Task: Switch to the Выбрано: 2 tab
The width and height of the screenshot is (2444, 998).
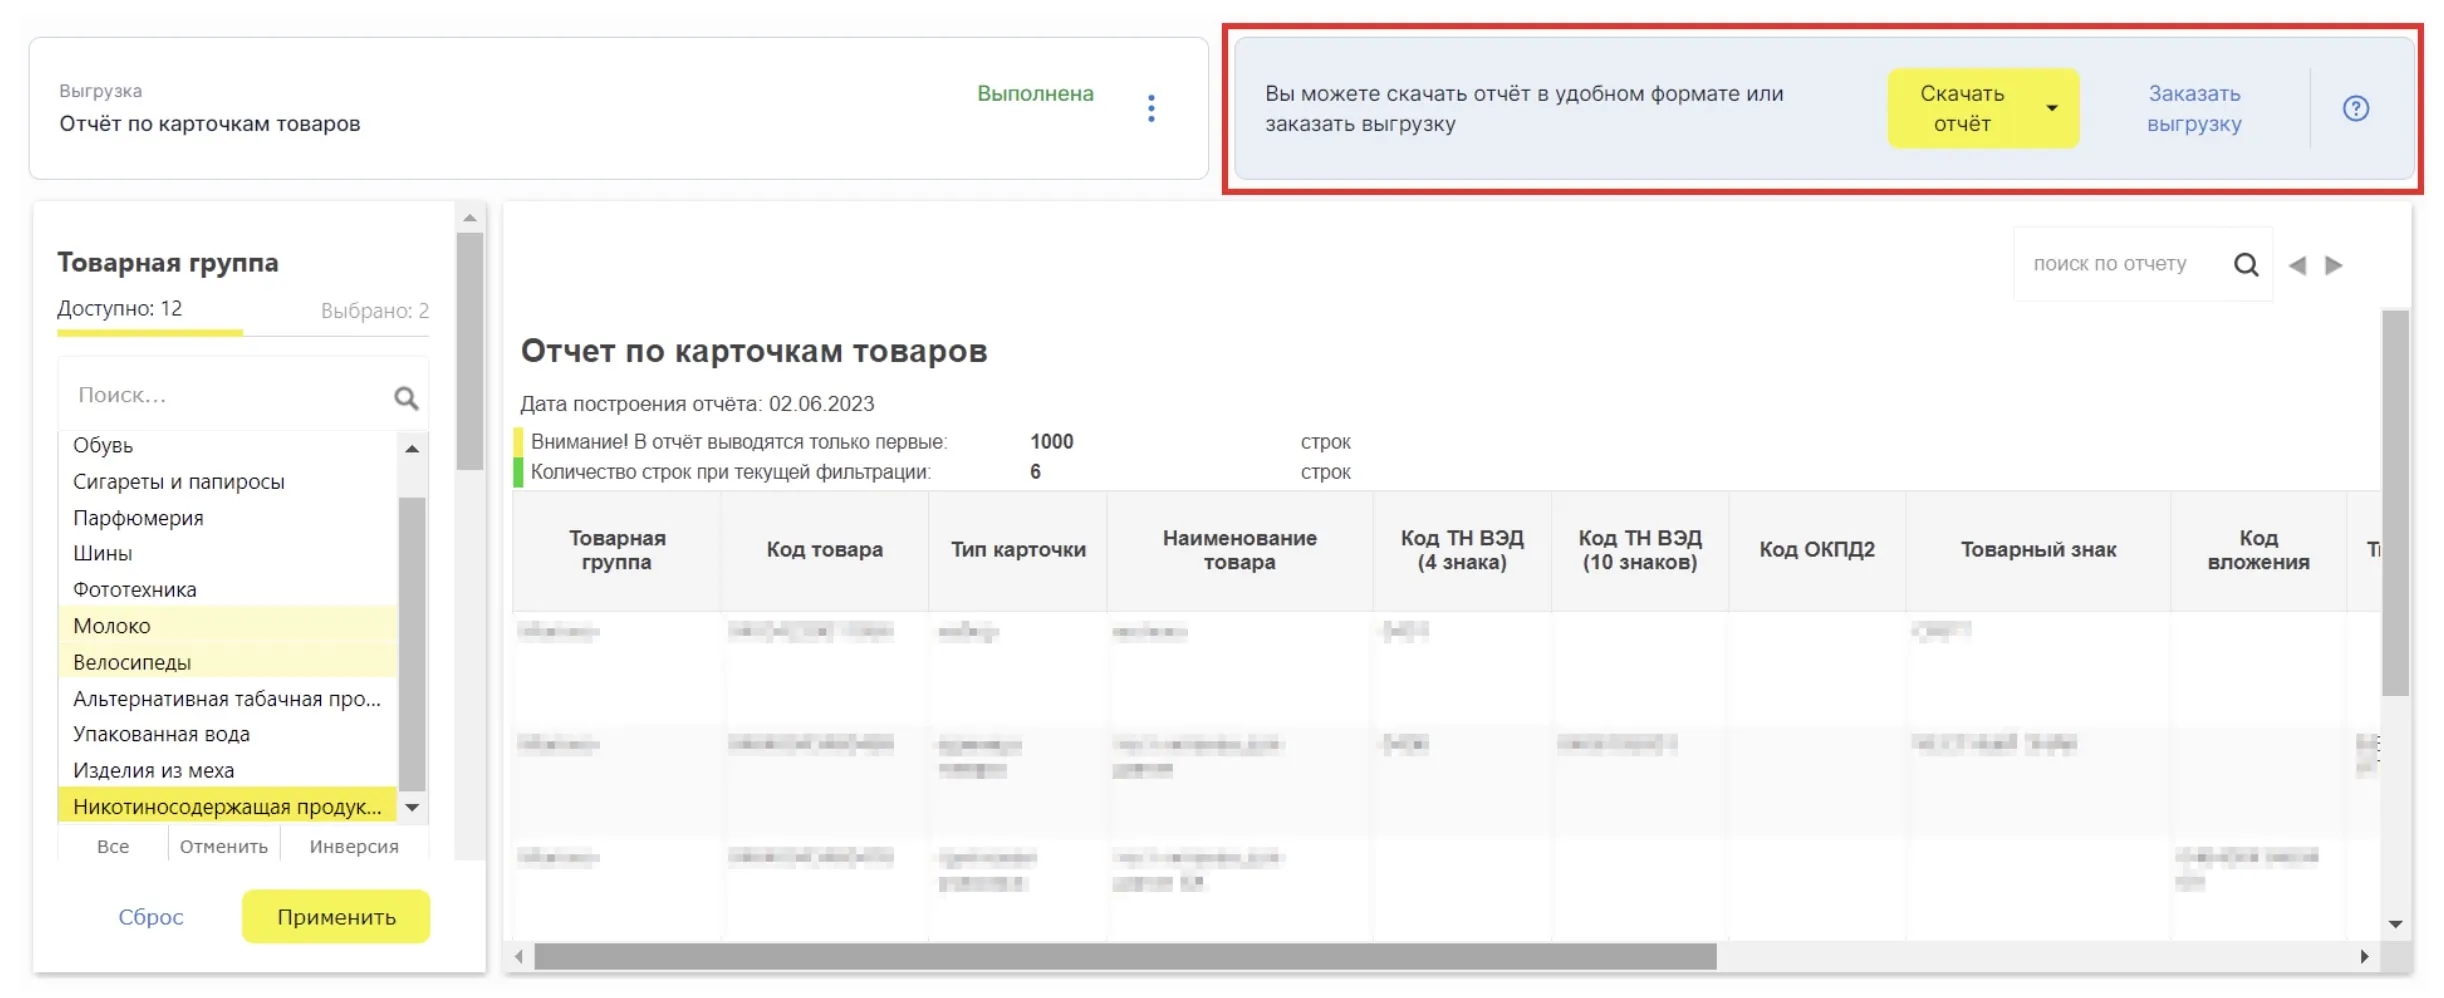Action: [x=374, y=311]
